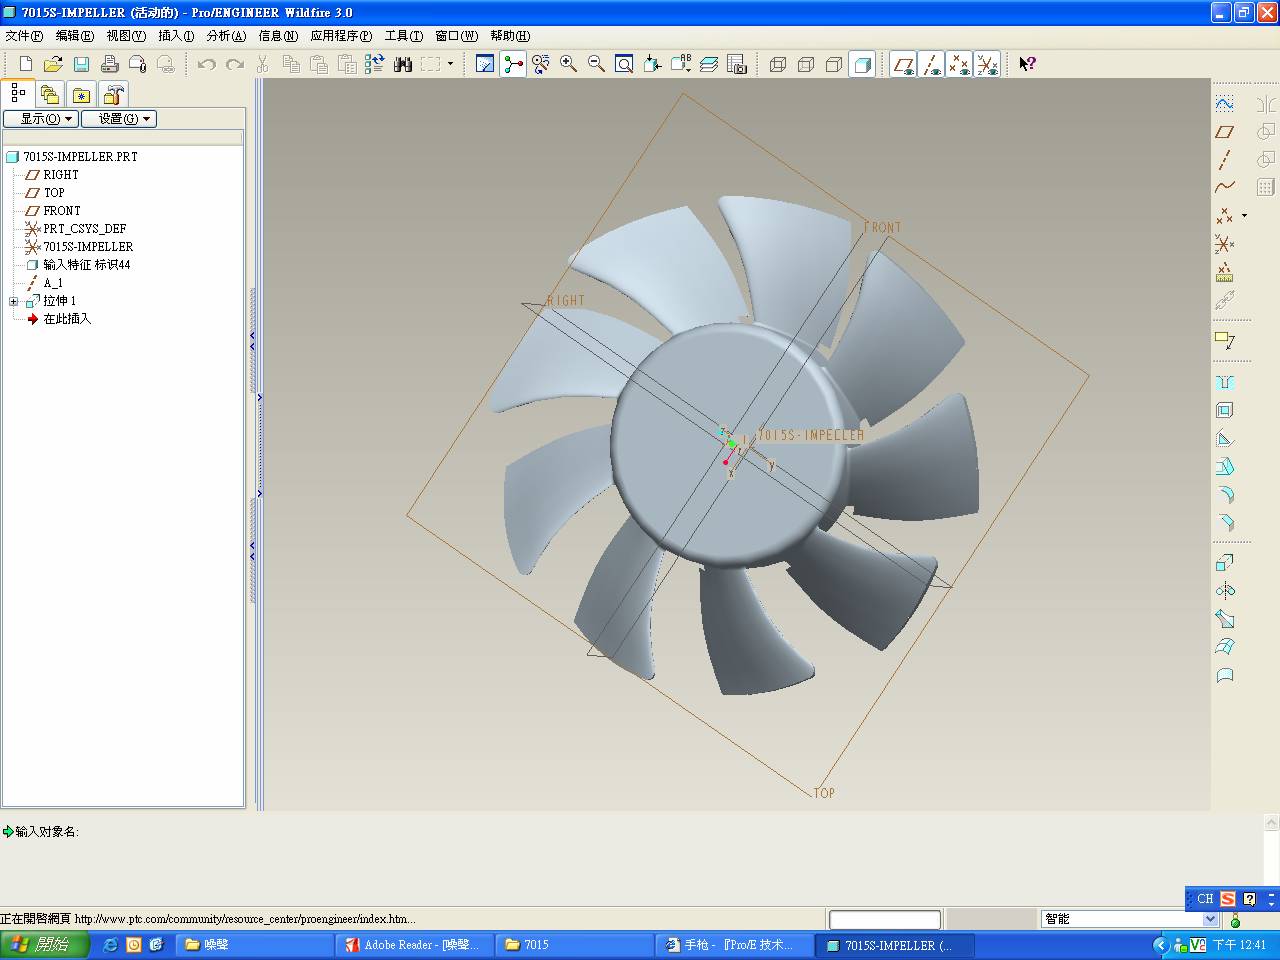
Task: Select the Extrude tool in right toolbar
Action: [1224, 563]
